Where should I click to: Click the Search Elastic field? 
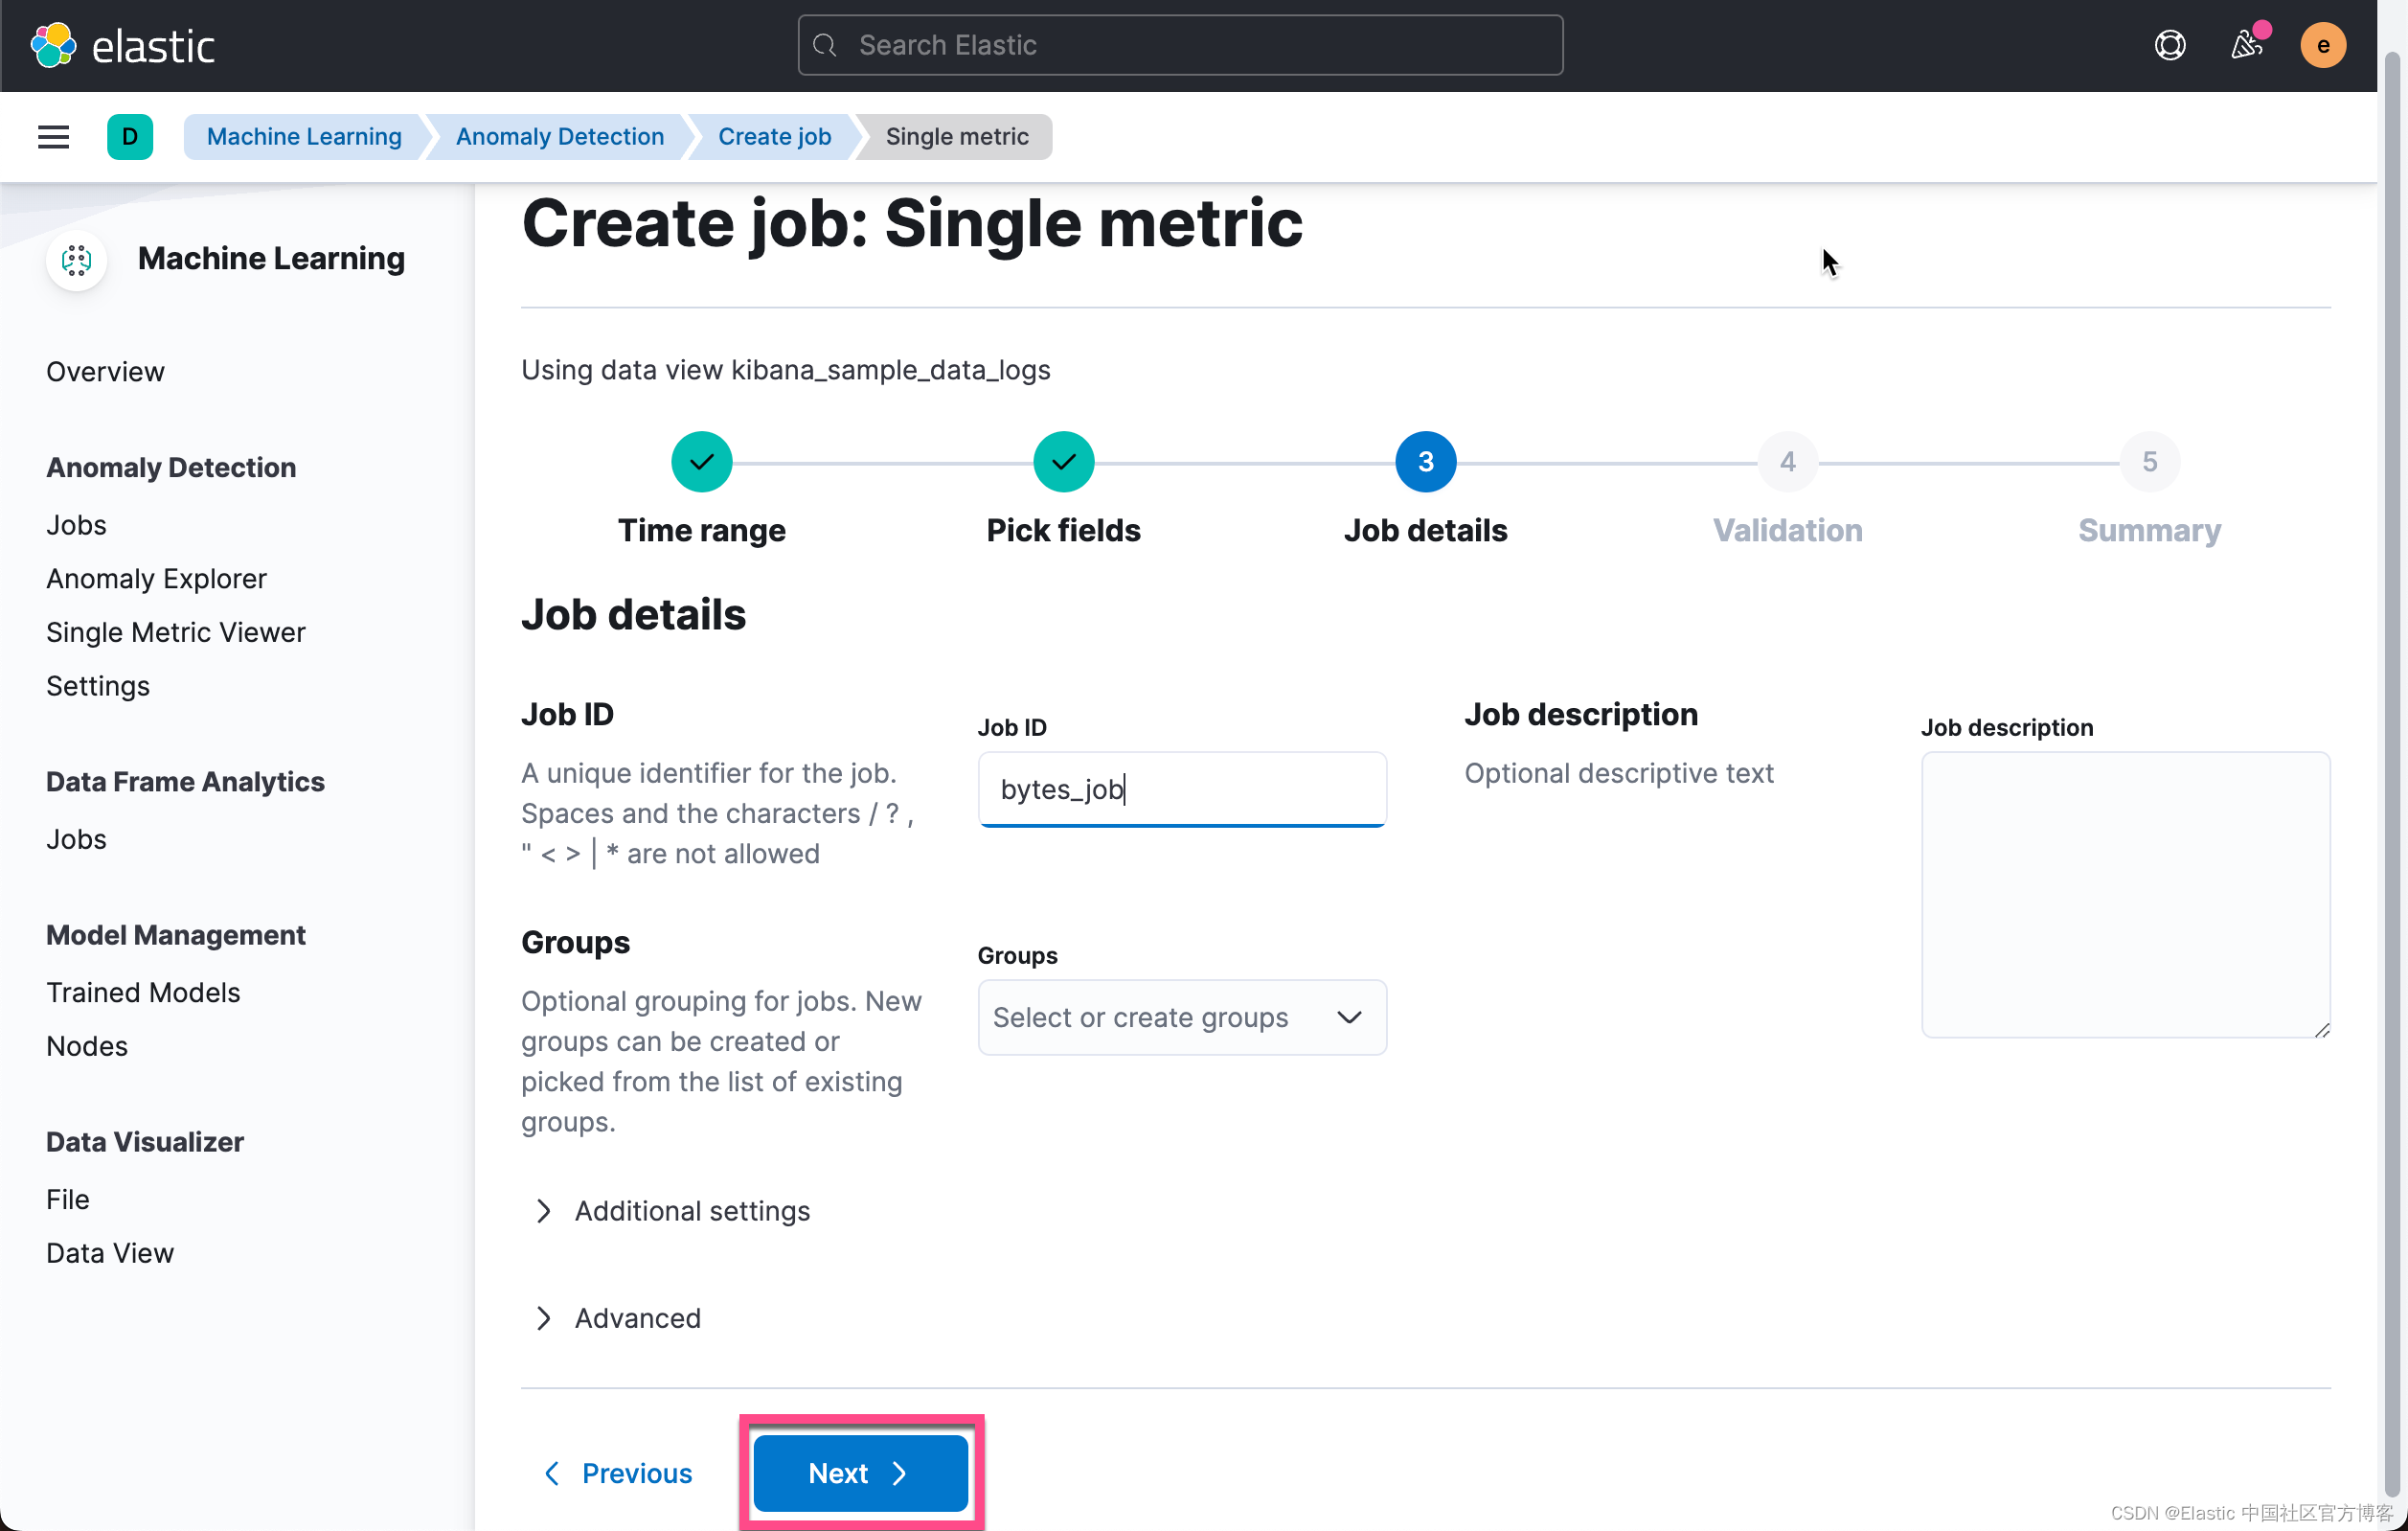[1180, 45]
